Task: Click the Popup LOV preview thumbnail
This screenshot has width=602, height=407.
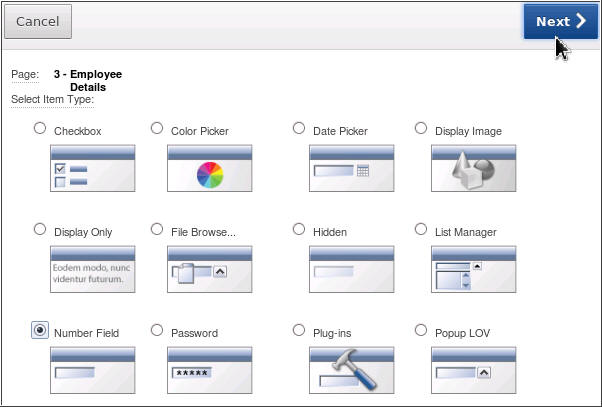Action: (473, 369)
